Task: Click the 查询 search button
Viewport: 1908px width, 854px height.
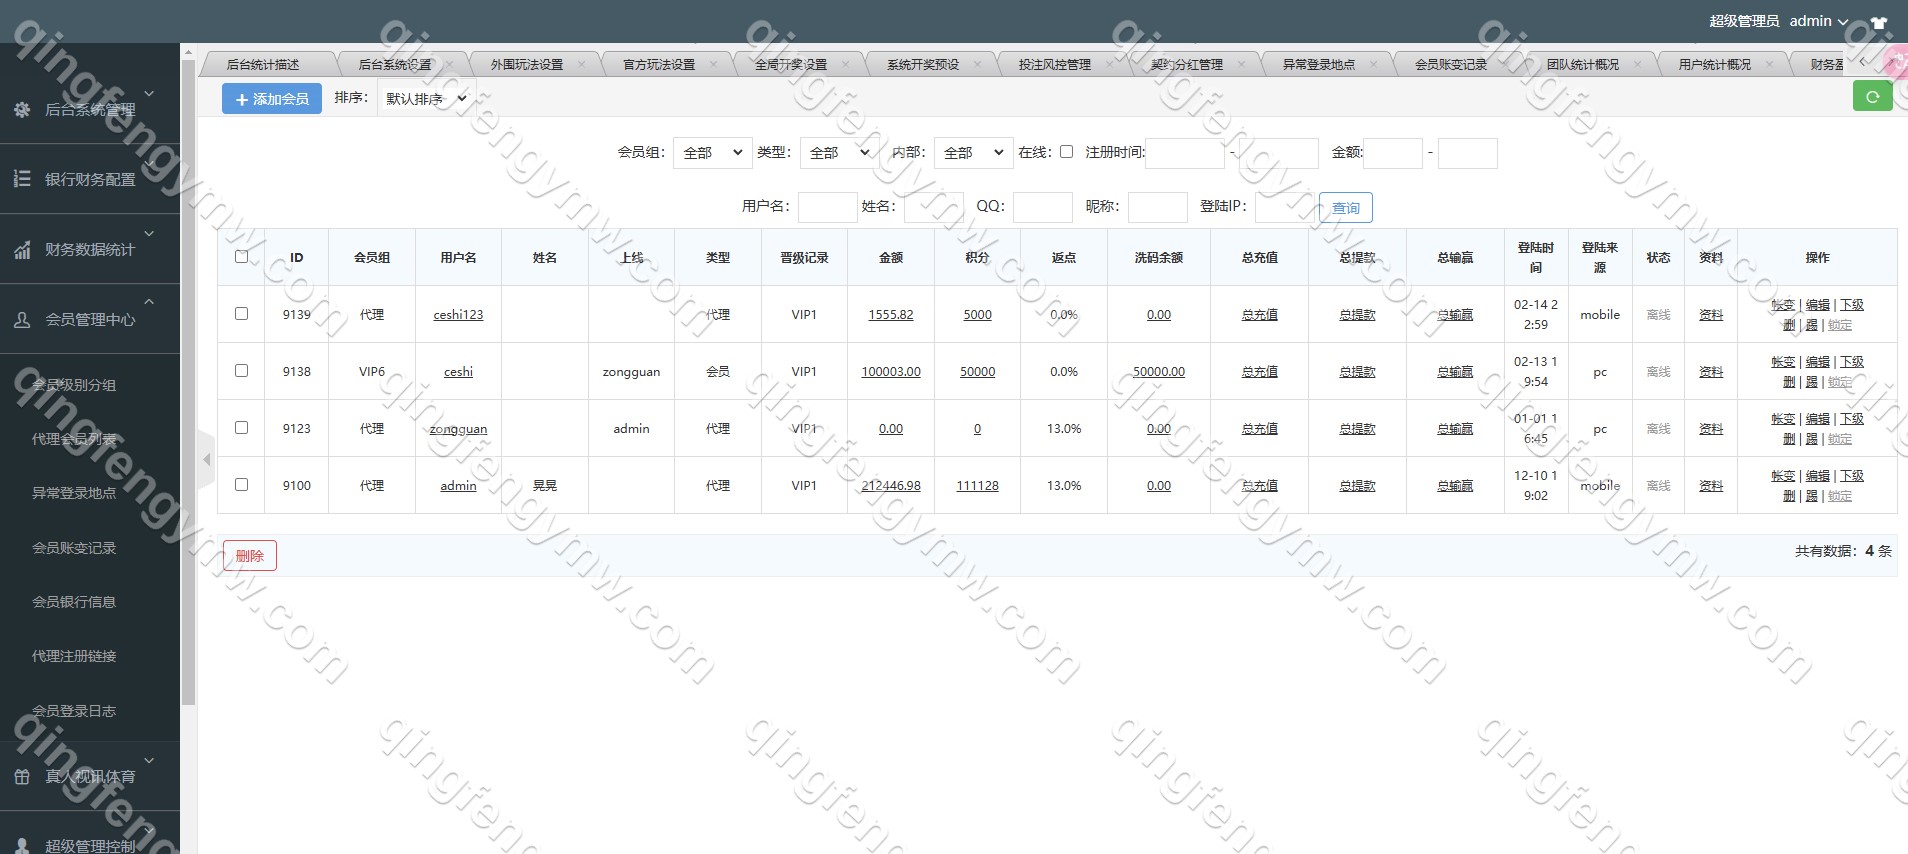Action: click(x=1345, y=207)
